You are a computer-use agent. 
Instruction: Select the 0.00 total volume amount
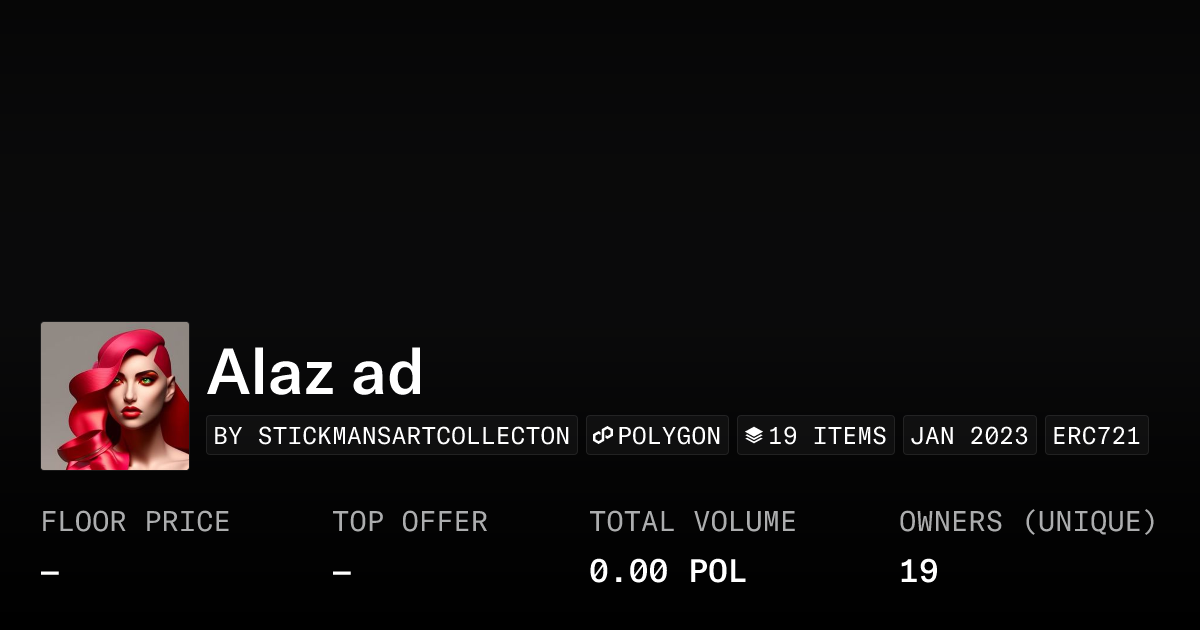click(628, 572)
